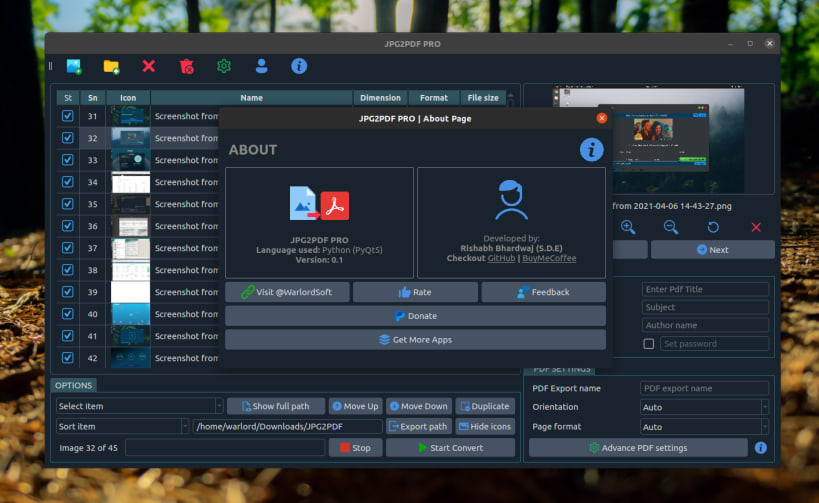The width and height of the screenshot is (819, 503).
Task: Click the Enter Pdf Title field
Action: pos(705,289)
